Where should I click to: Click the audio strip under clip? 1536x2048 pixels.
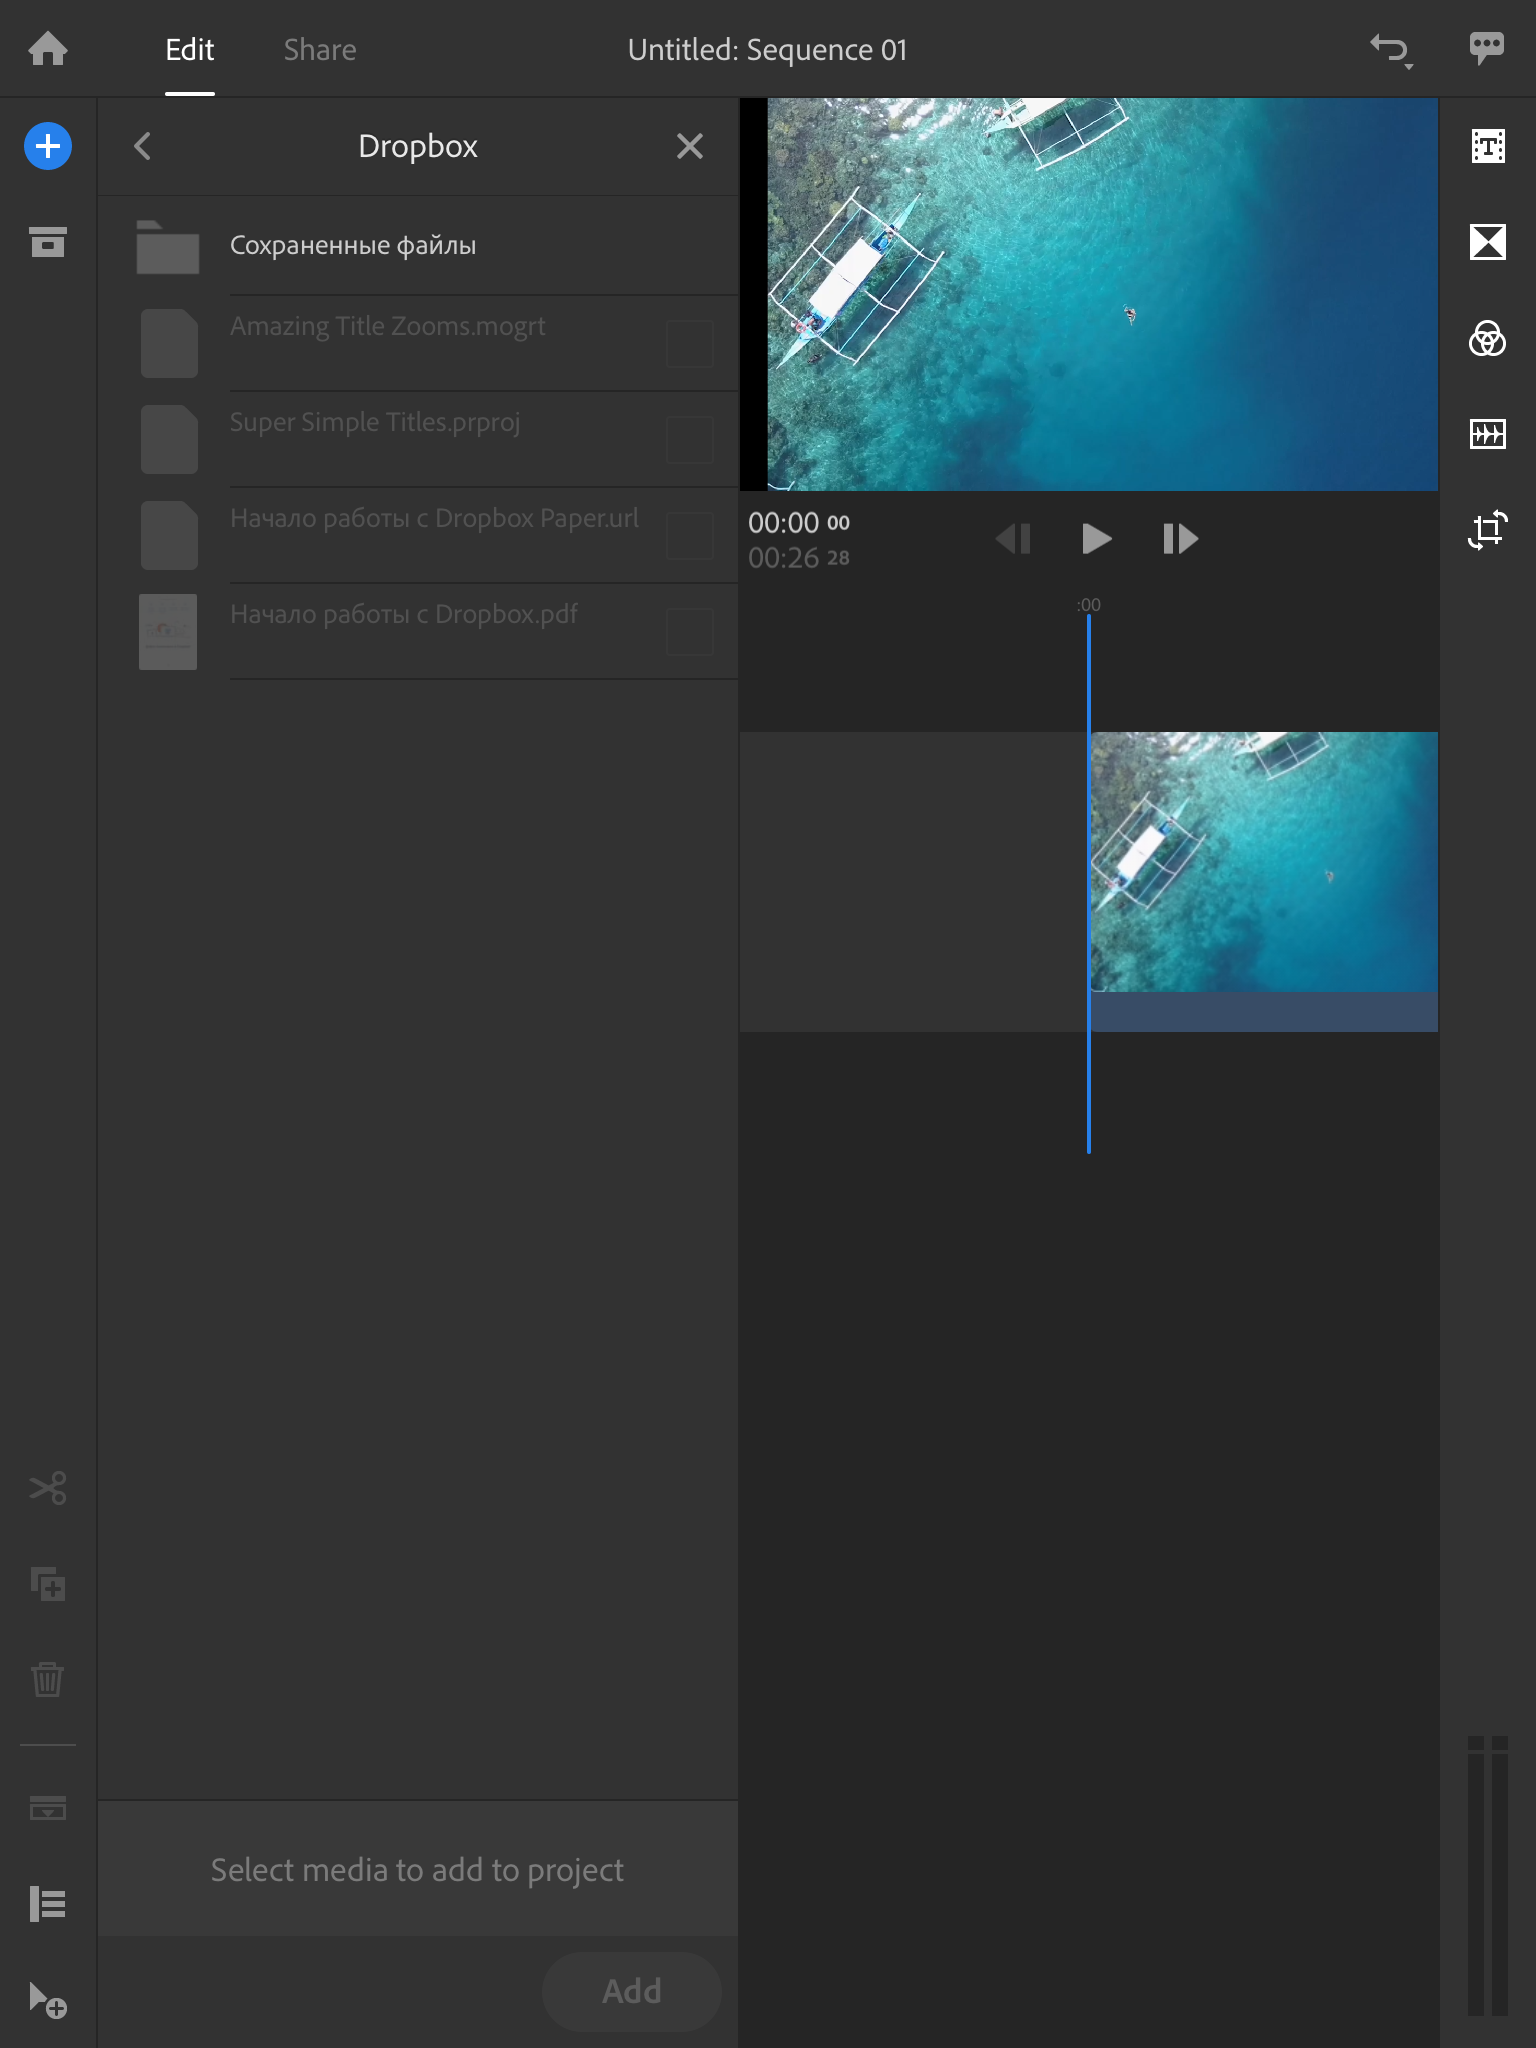(1264, 1012)
